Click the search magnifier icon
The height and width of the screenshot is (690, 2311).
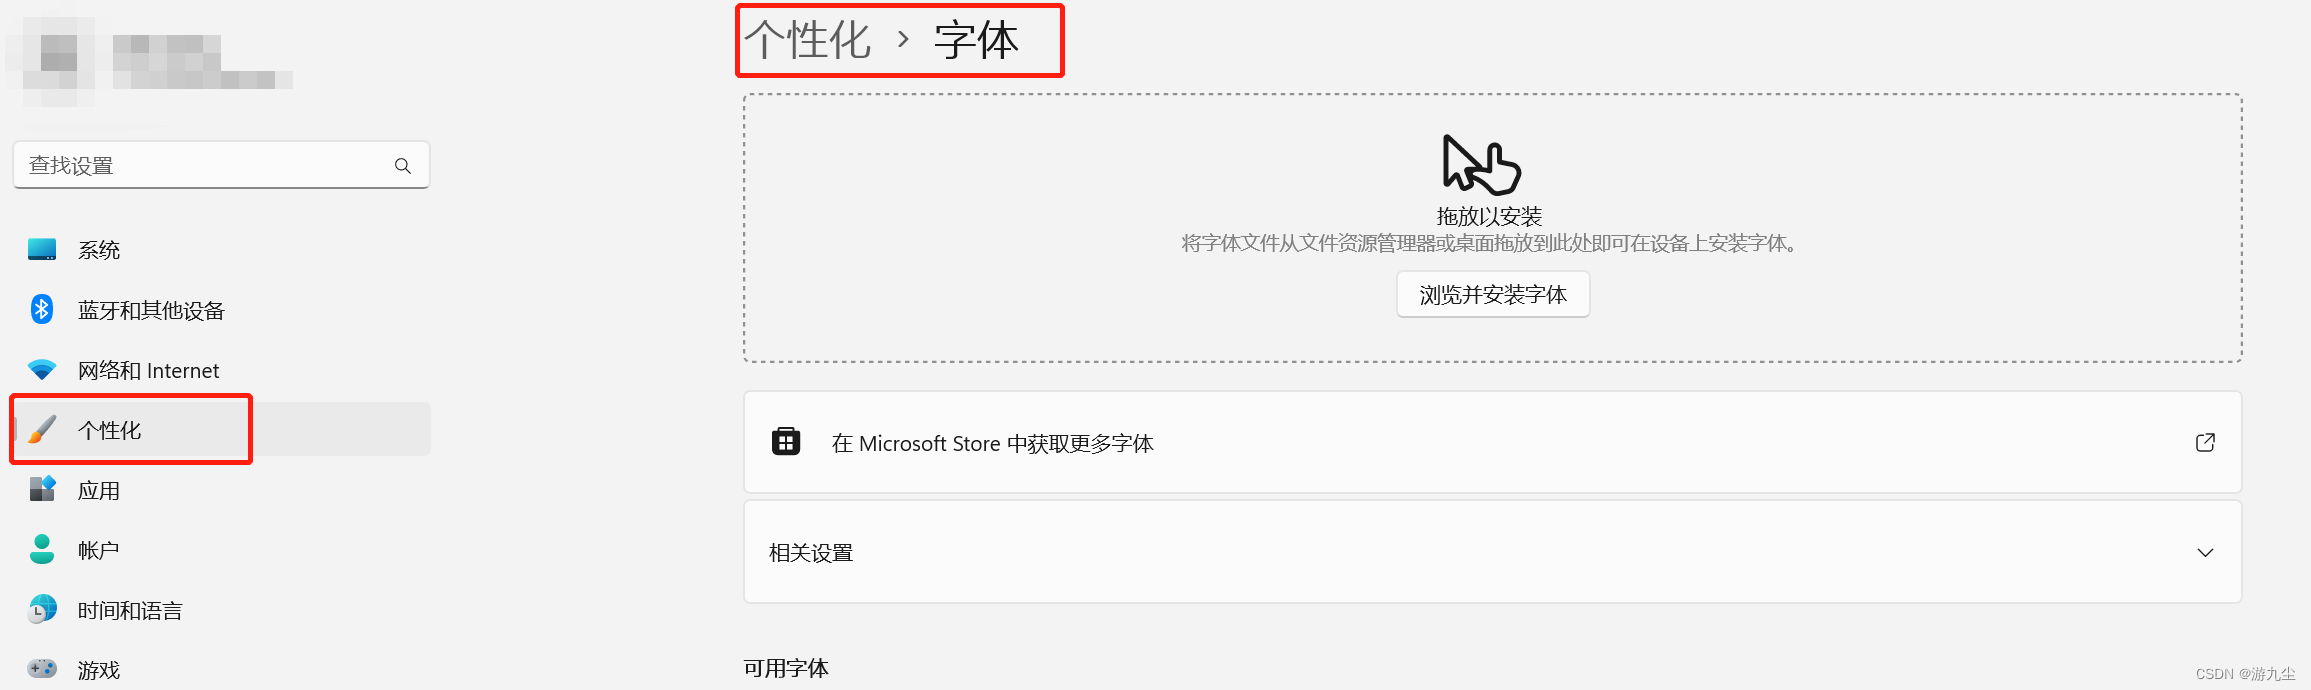pyautogui.click(x=403, y=166)
